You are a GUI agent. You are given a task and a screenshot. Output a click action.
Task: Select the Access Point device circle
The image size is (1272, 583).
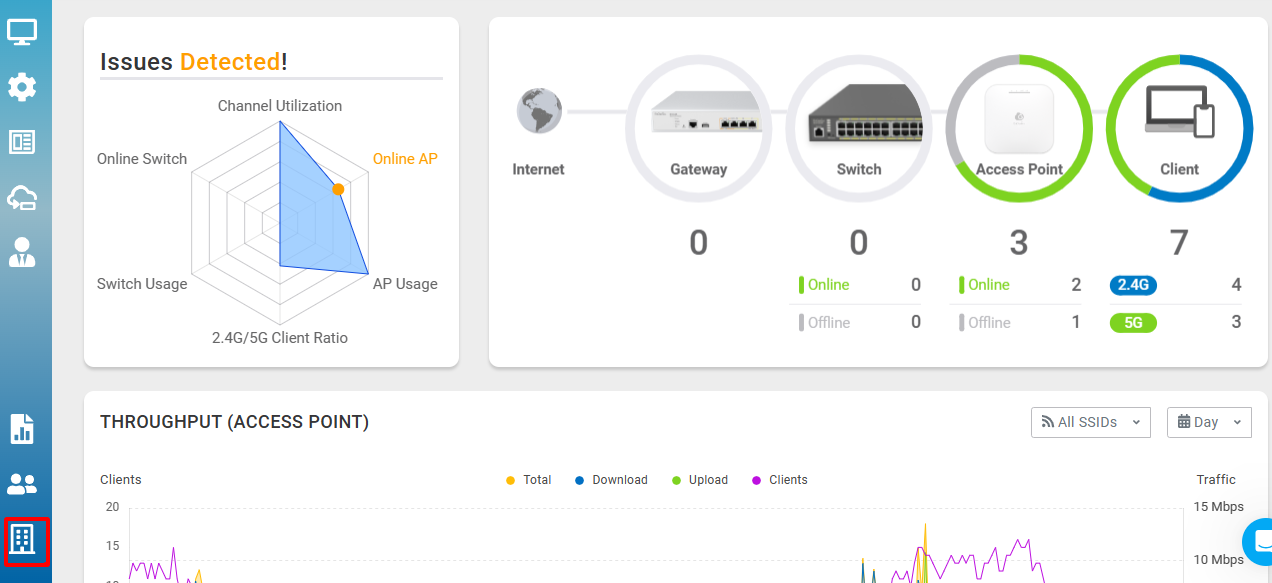pos(1019,126)
